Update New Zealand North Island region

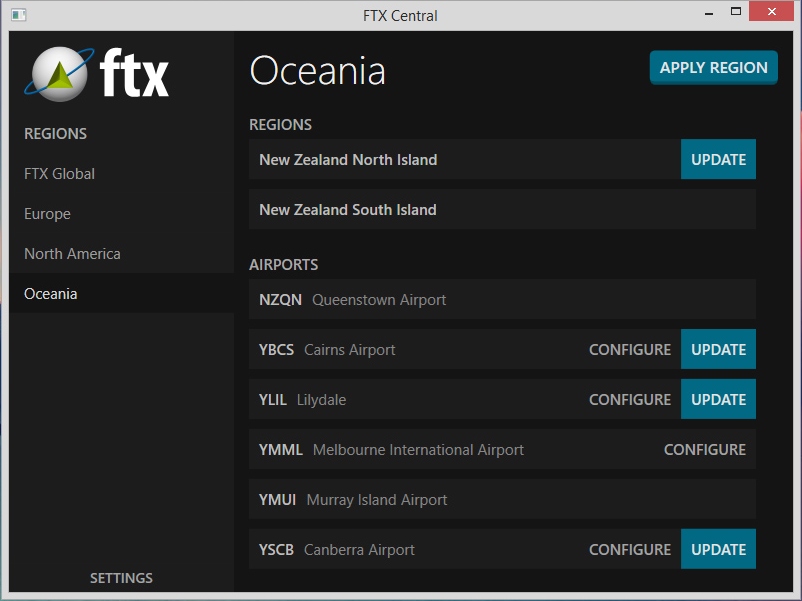[718, 159]
